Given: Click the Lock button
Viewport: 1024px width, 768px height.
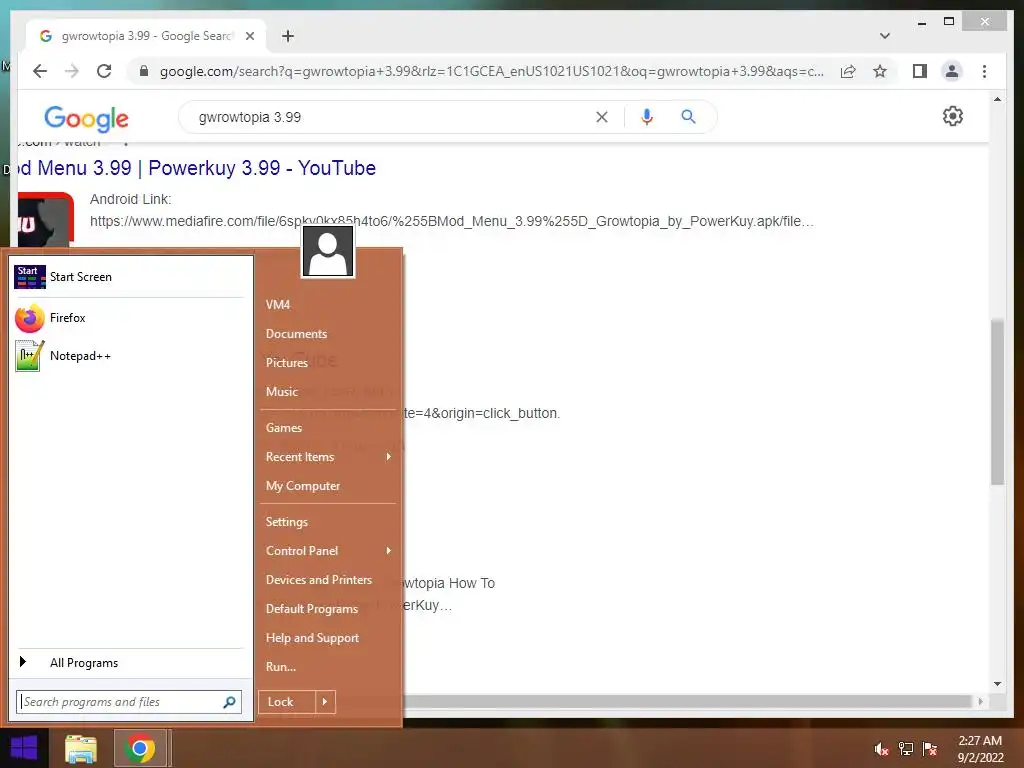Looking at the screenshot, I should (x=287, y=702).
